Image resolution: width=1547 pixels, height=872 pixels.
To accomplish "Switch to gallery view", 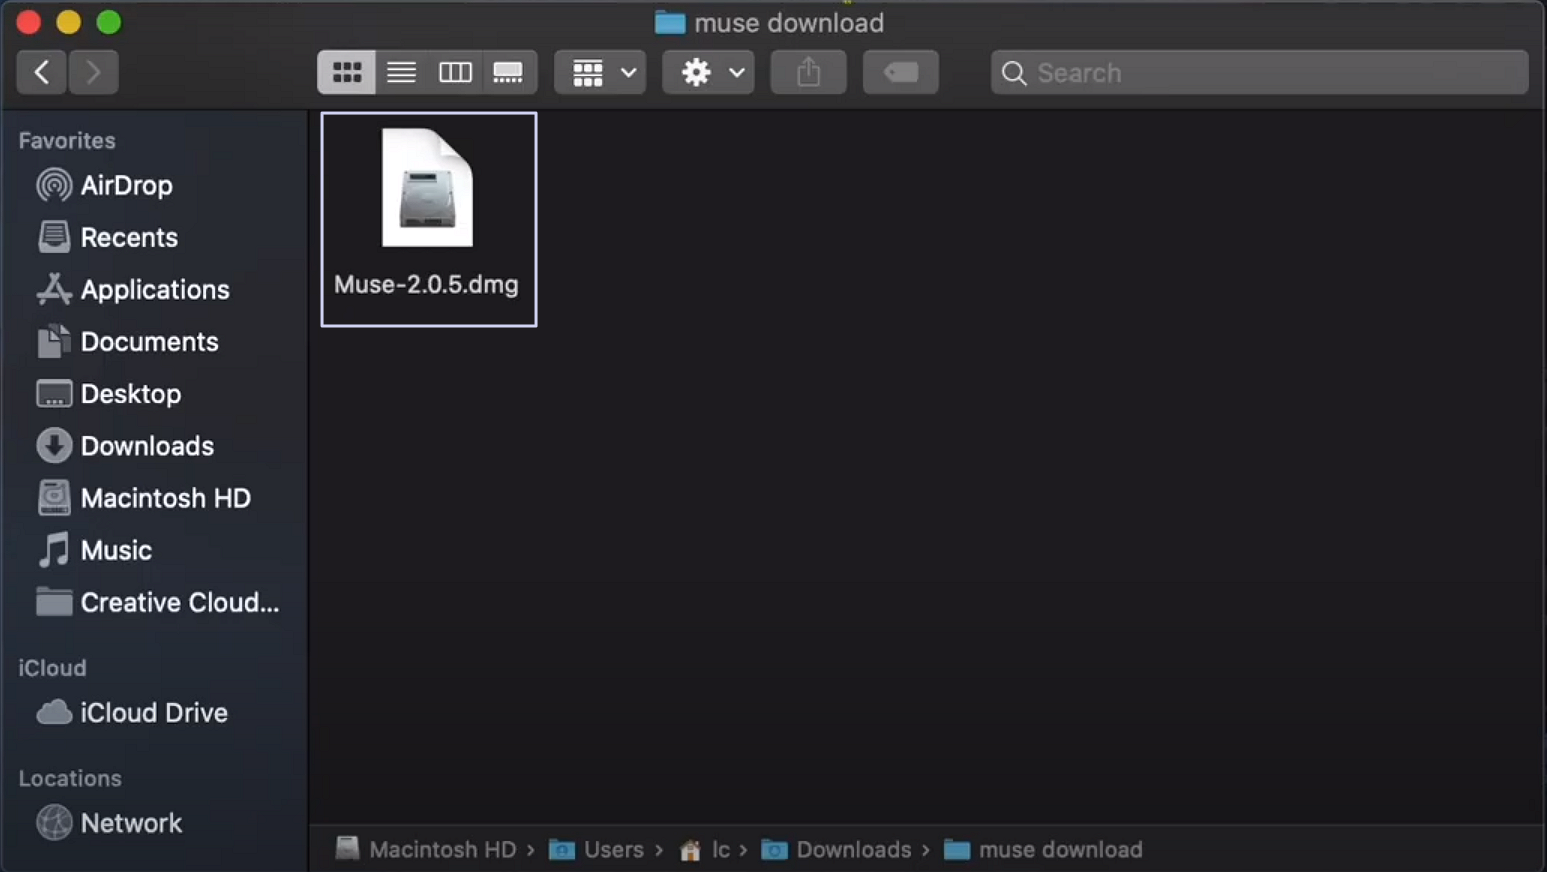I will point(508,72).
